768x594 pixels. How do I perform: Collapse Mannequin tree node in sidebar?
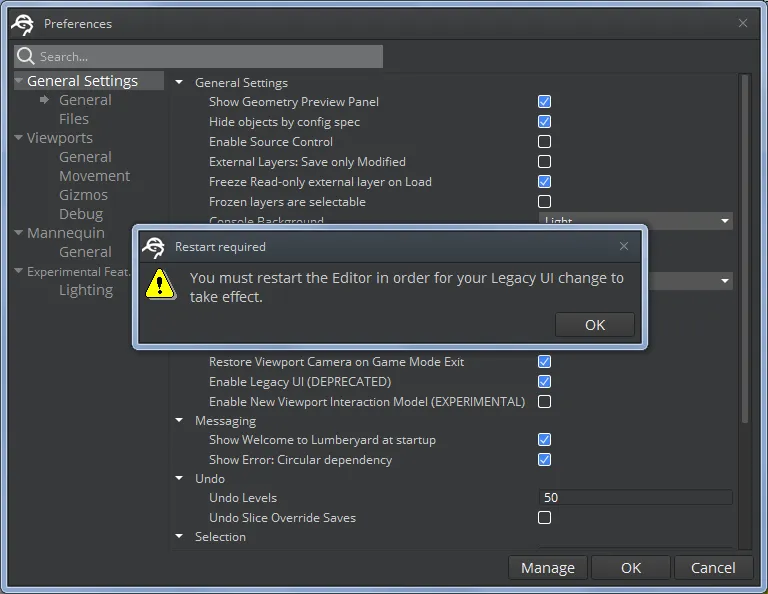19,233
